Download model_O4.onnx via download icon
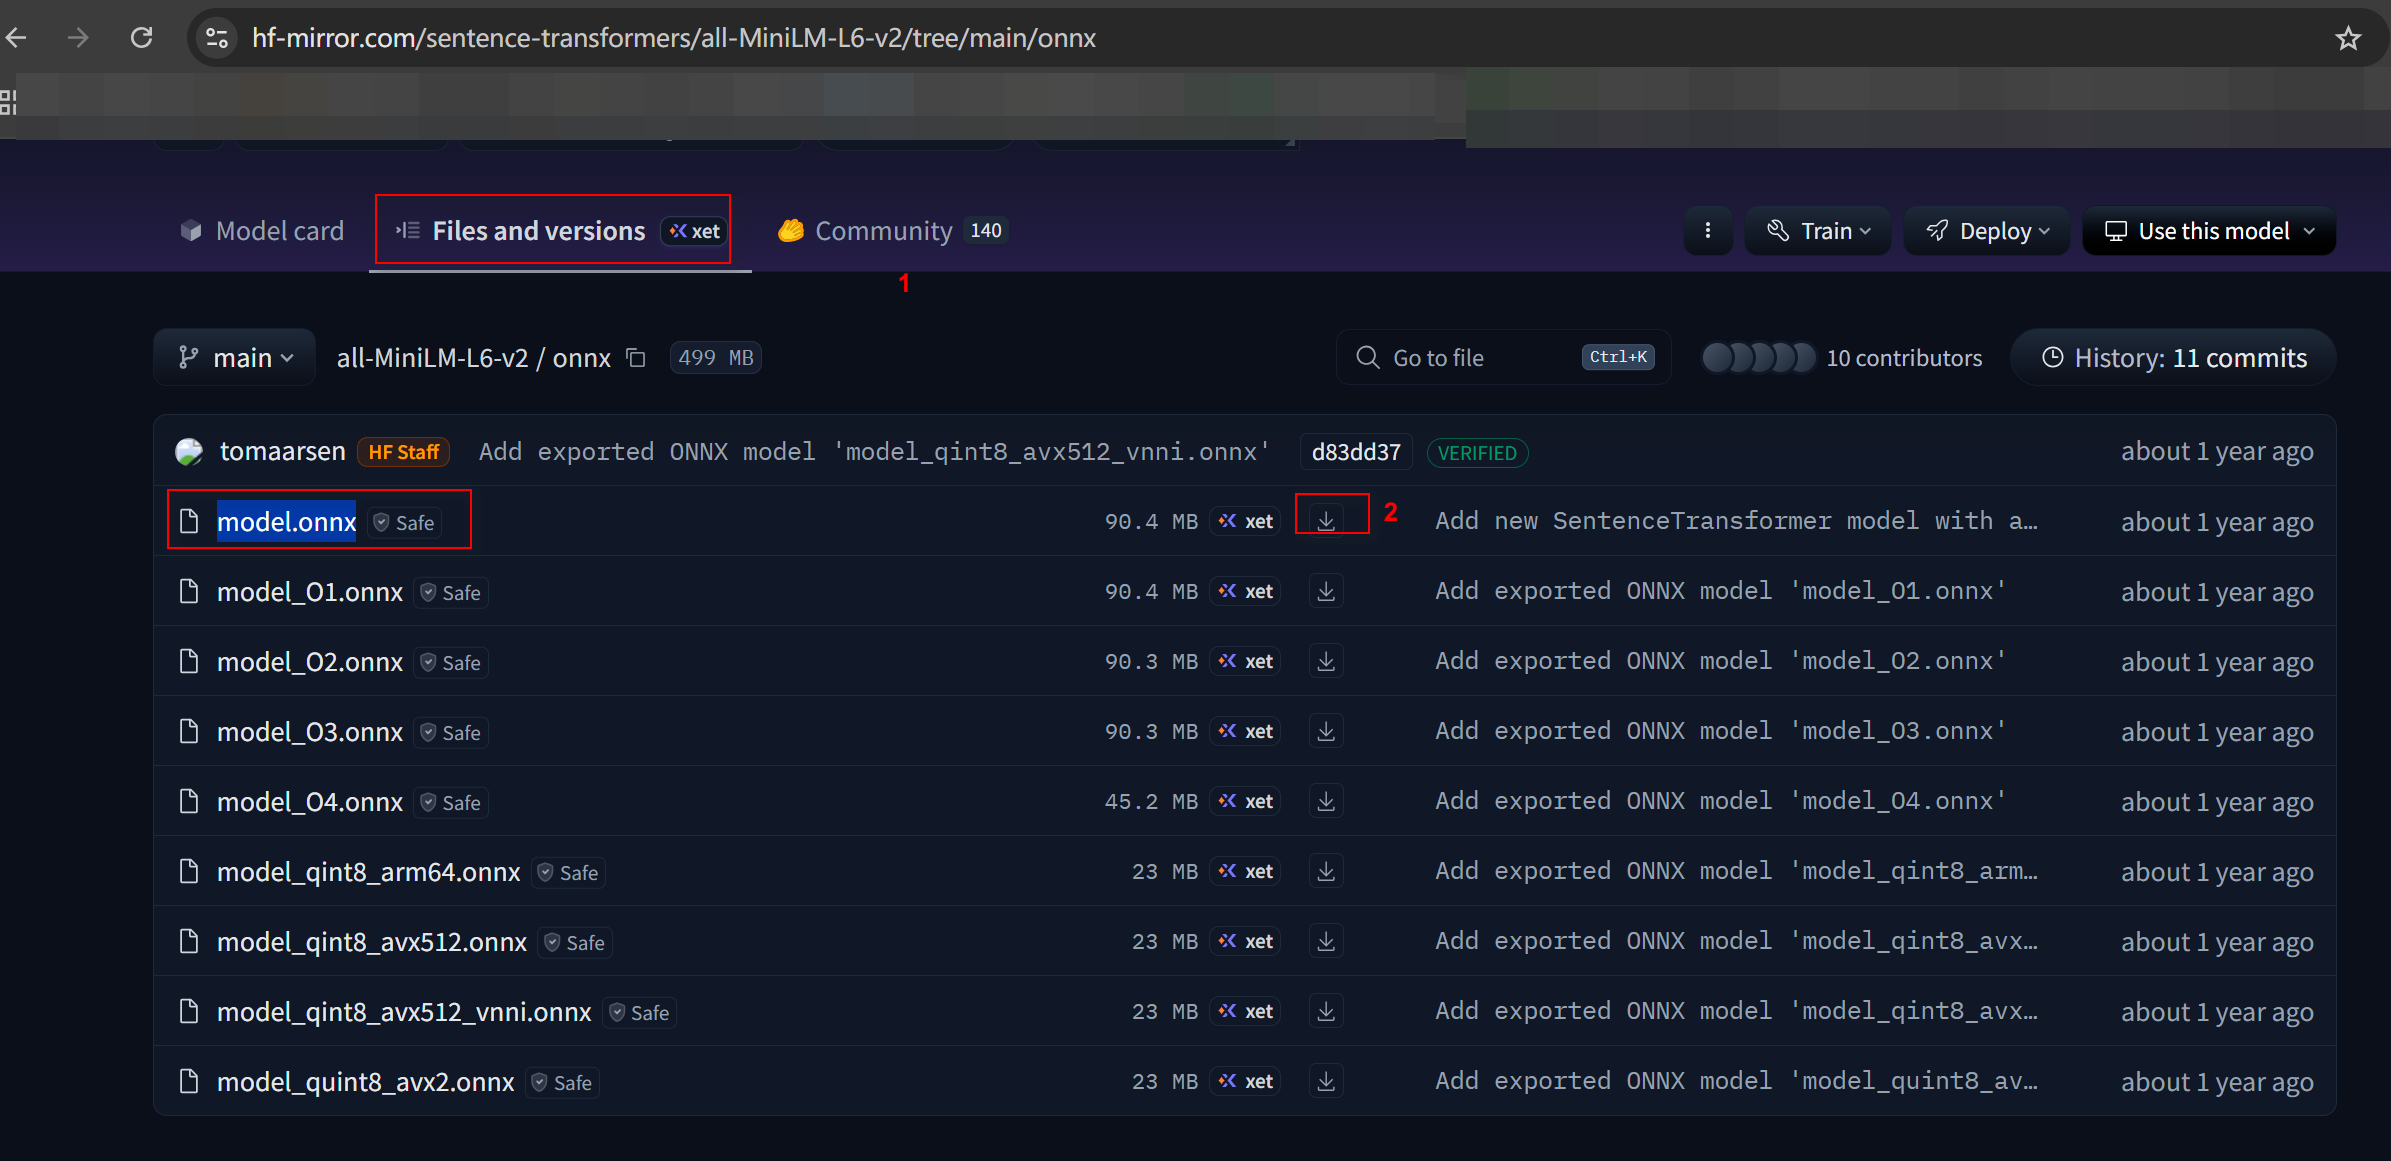 [x=1326, y=801]
